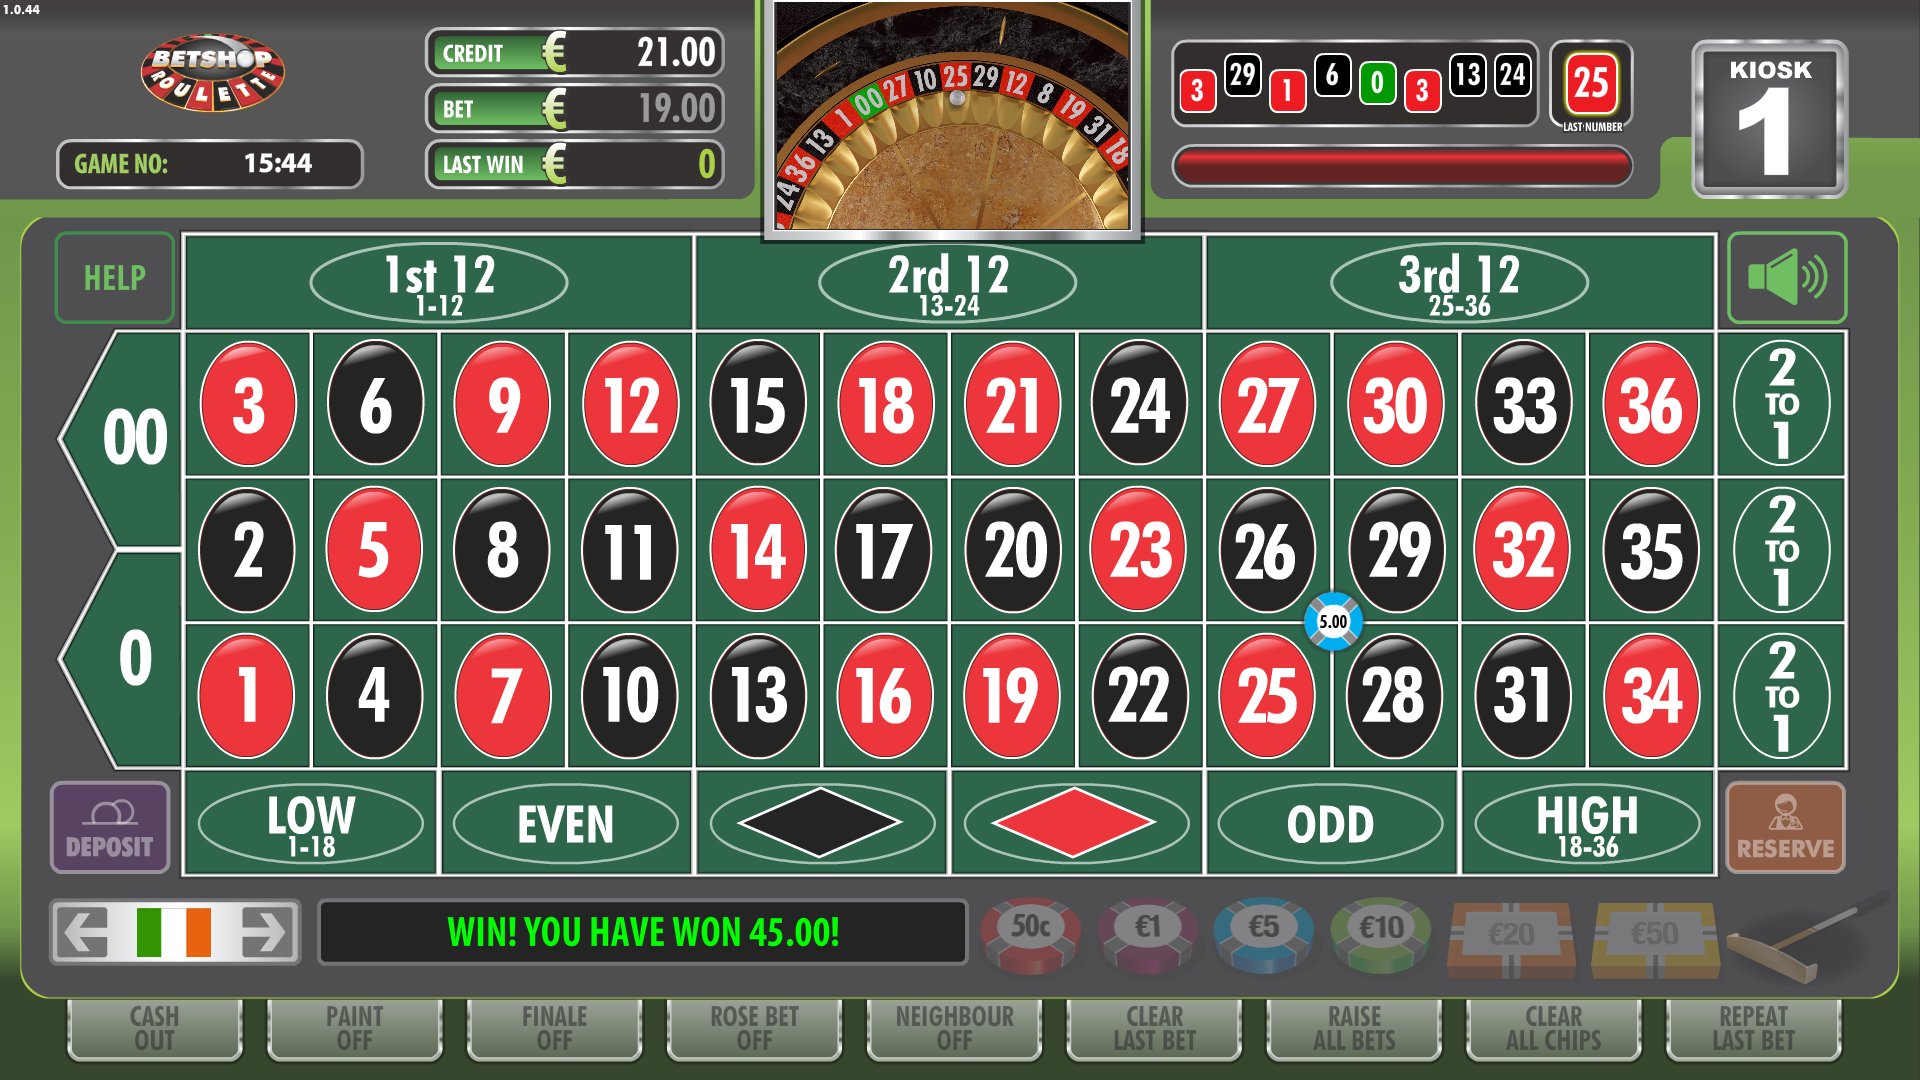Pick the €5 blue chip
The image size is (1920, 1080).
(x=1264, y=935)
